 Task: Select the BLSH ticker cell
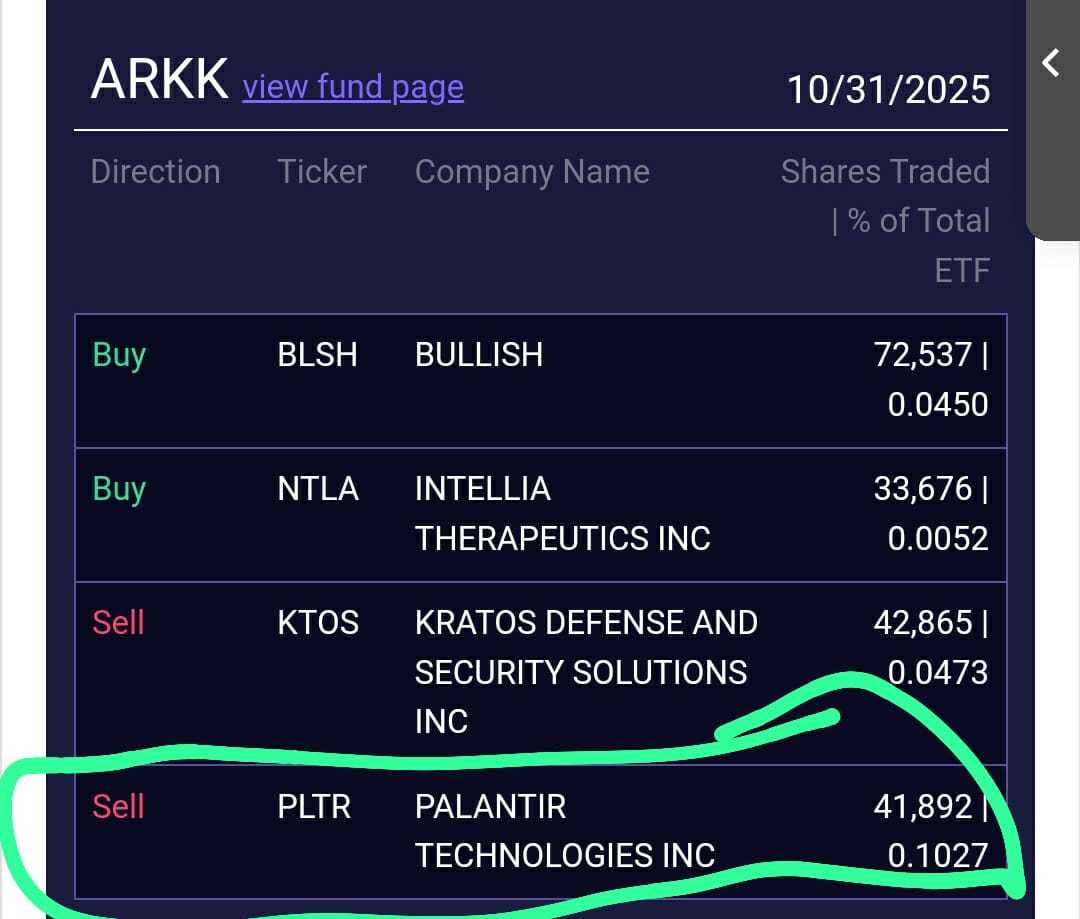click(x=318, y=355)
